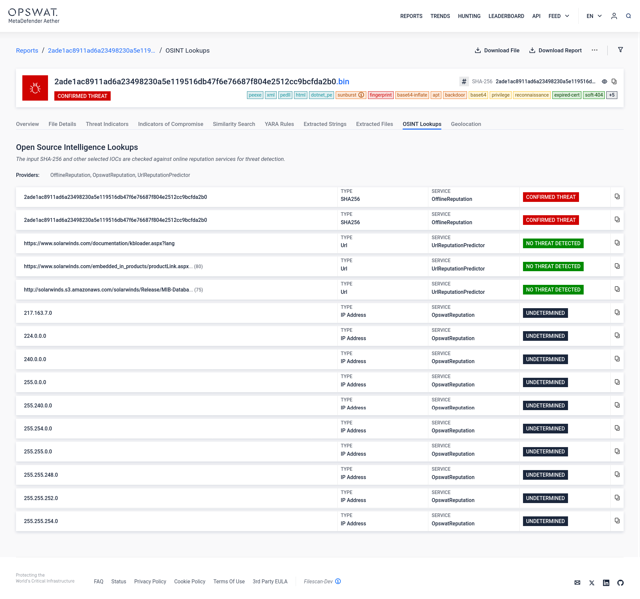Viewport: 640px width, 599px height.
Task: Open the Geolocation tab
Action: tap(466, 124)
